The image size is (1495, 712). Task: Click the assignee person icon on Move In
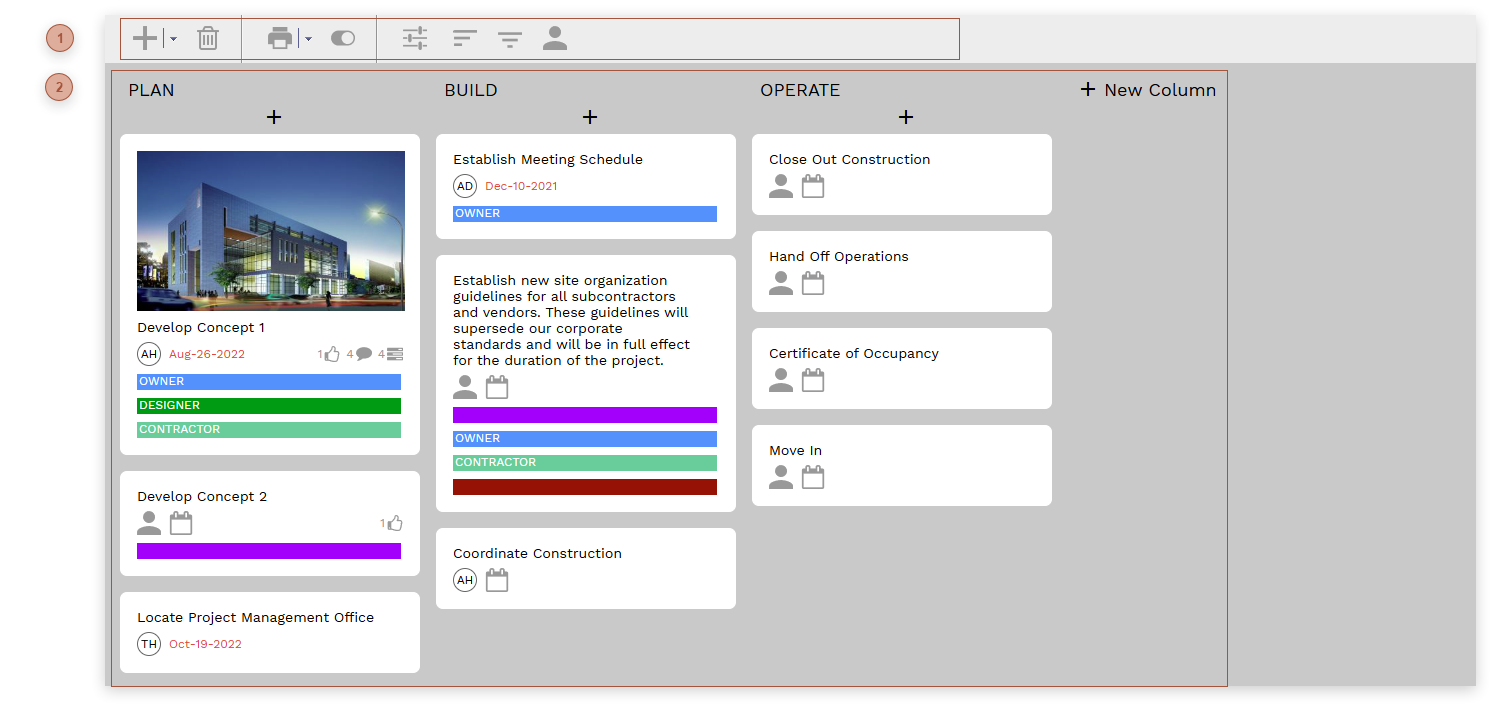click(781, 477)
